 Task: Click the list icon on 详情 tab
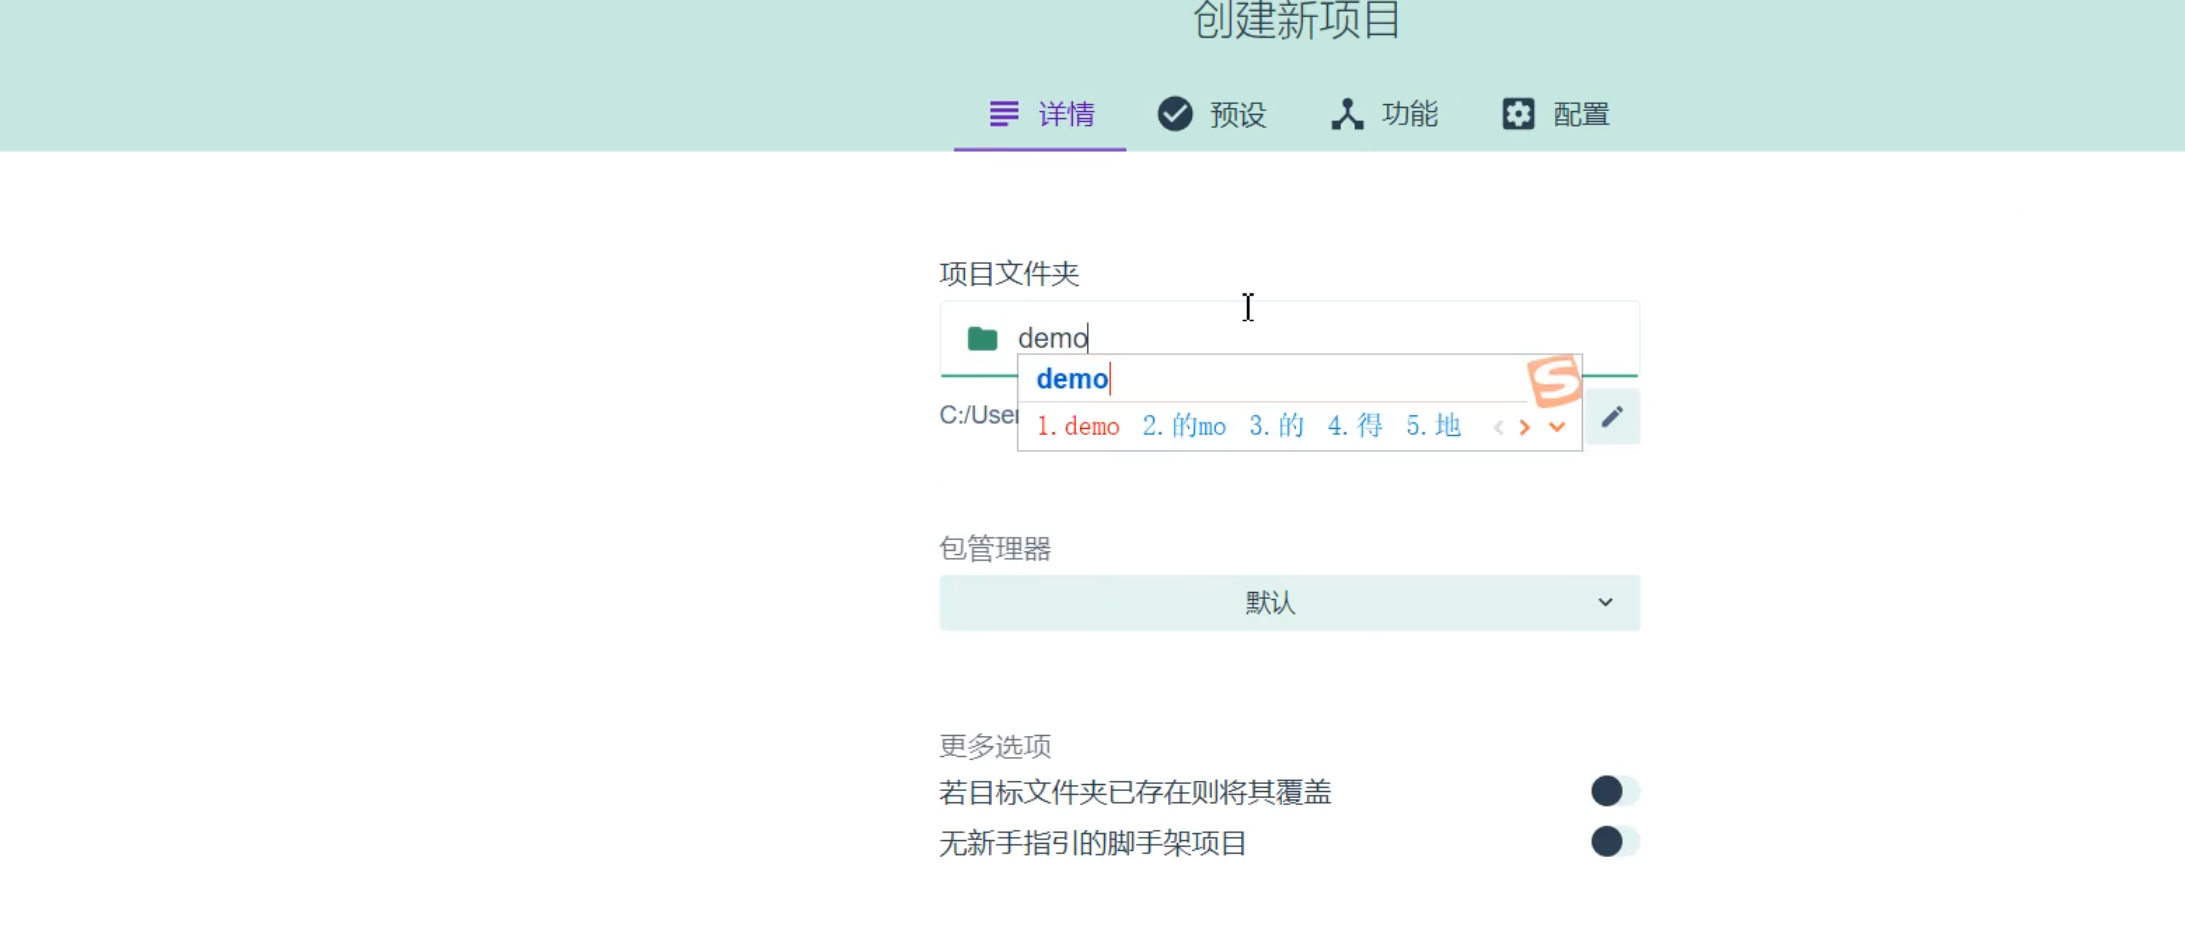tap(1003, 113)
